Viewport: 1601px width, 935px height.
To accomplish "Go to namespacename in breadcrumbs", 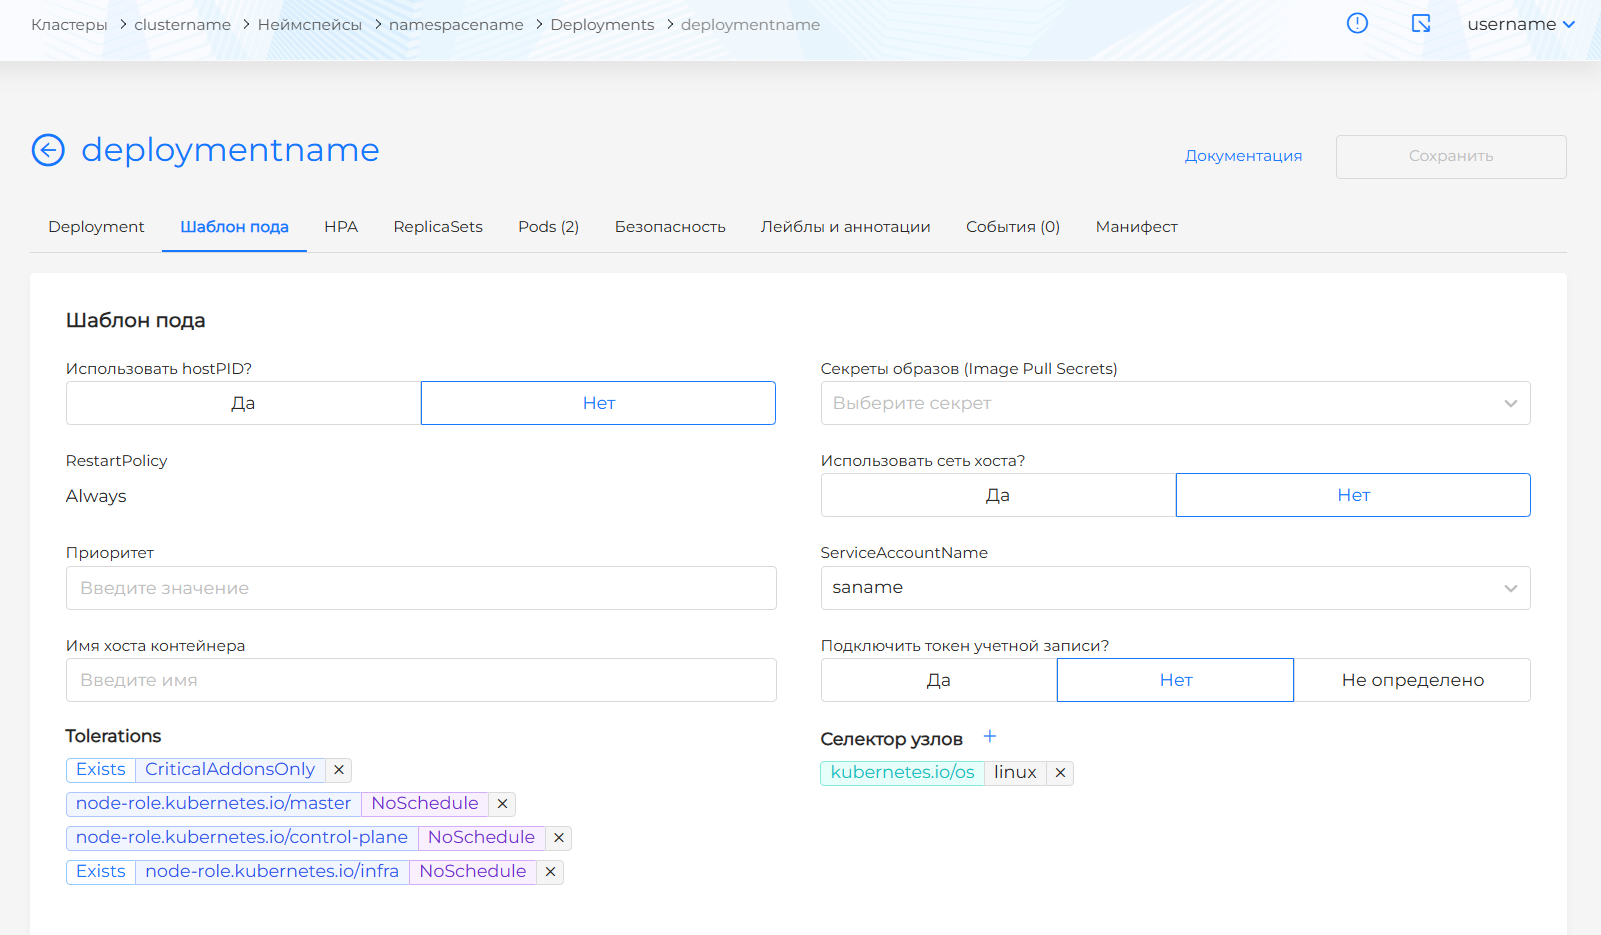I will pyautogui.click(x=456, y=25).
